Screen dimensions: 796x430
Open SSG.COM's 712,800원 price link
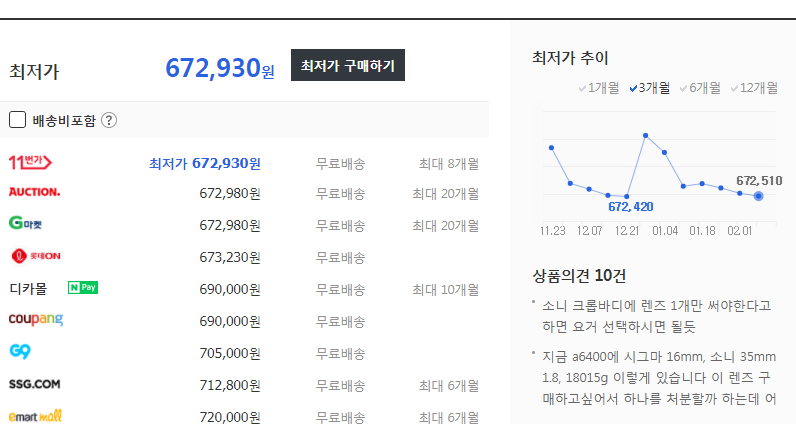[x=230, y=385]
